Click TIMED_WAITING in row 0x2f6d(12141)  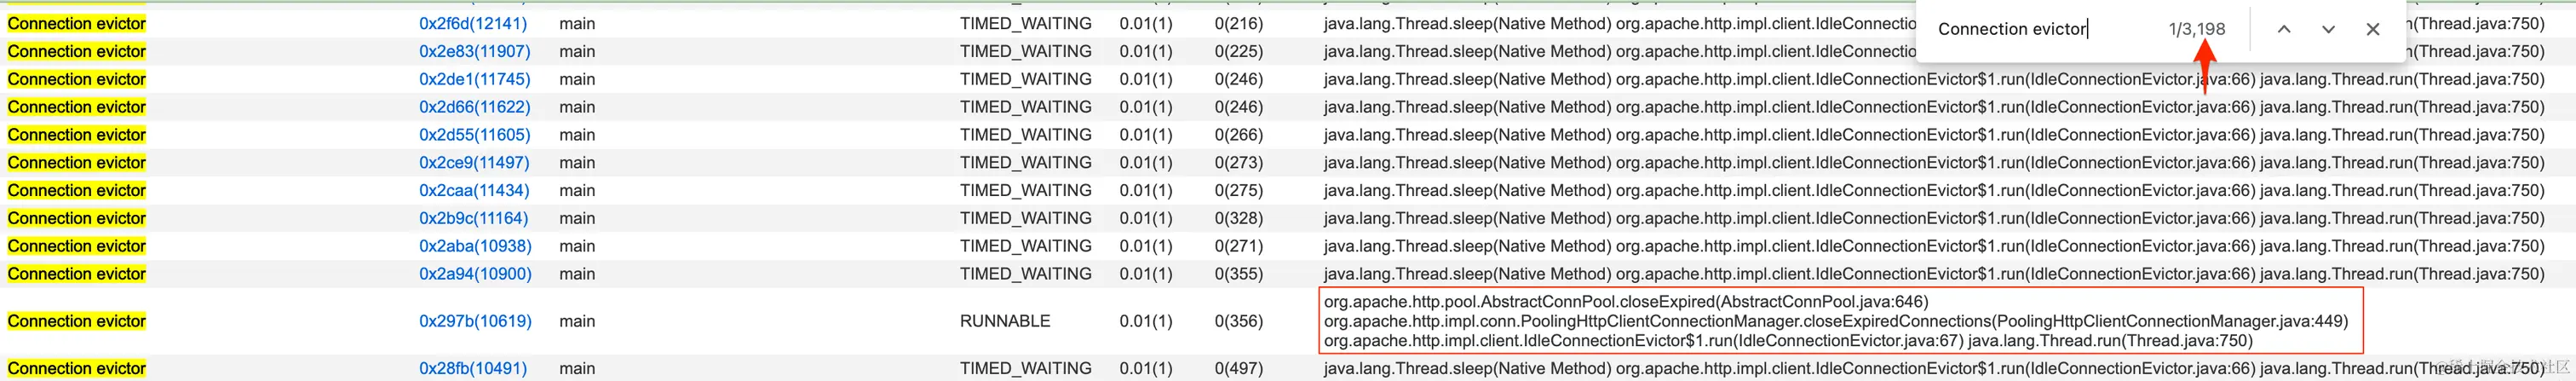coord(1025,23)
